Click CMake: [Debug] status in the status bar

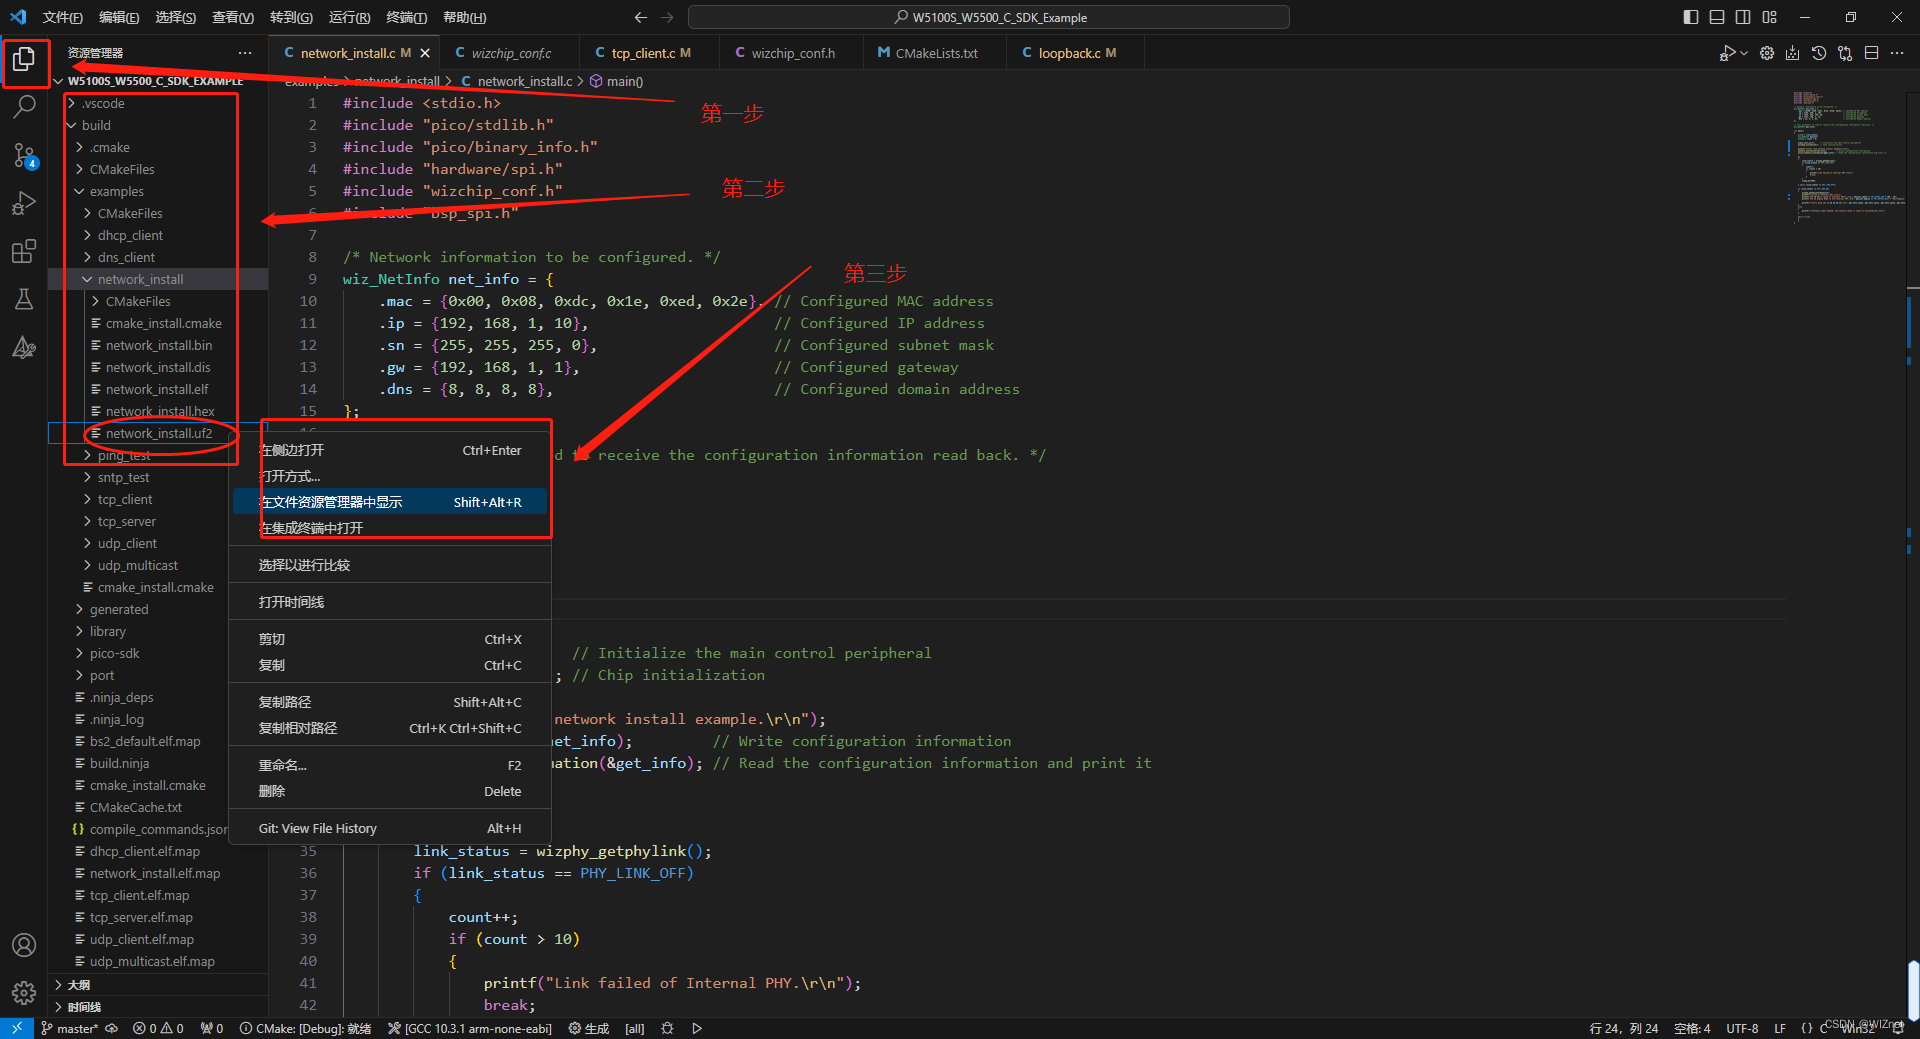[x=305, y=1028]
